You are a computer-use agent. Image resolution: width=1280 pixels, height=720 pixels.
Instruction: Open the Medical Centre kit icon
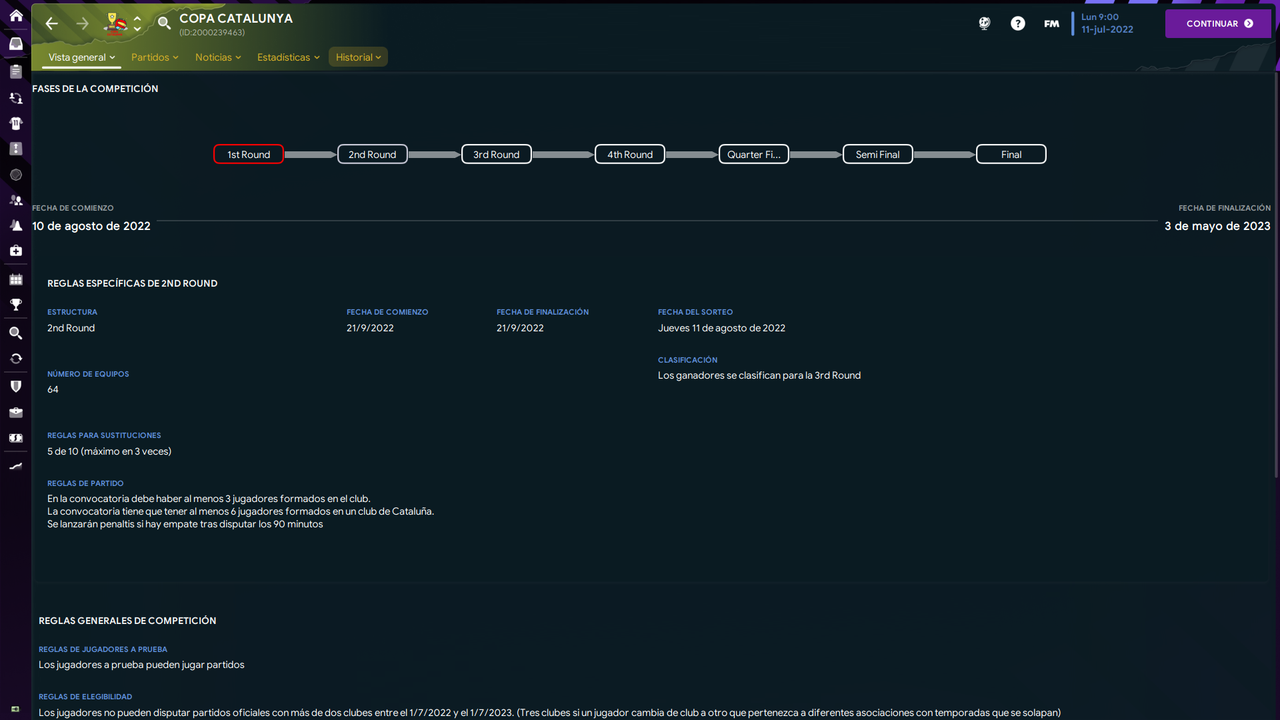15,251
